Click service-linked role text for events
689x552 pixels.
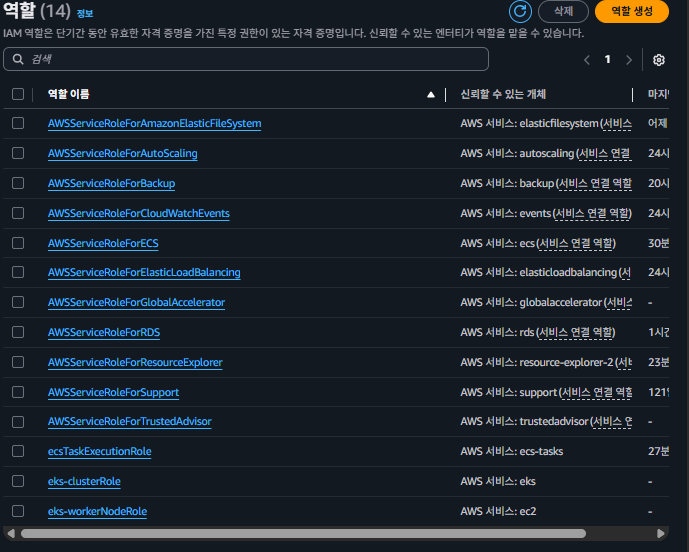592,214
